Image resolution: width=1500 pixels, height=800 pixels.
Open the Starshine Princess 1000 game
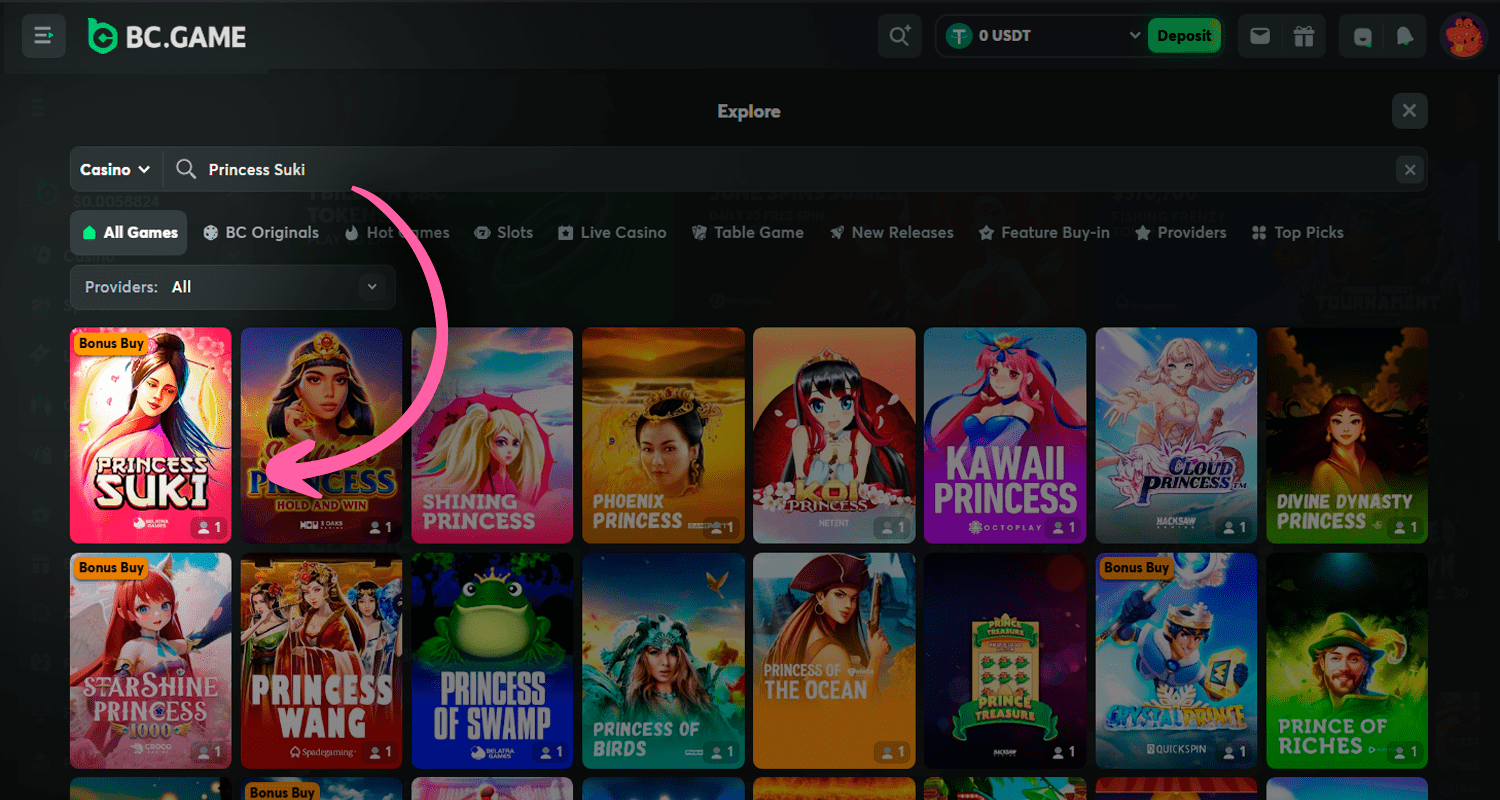tap(151, 660)
